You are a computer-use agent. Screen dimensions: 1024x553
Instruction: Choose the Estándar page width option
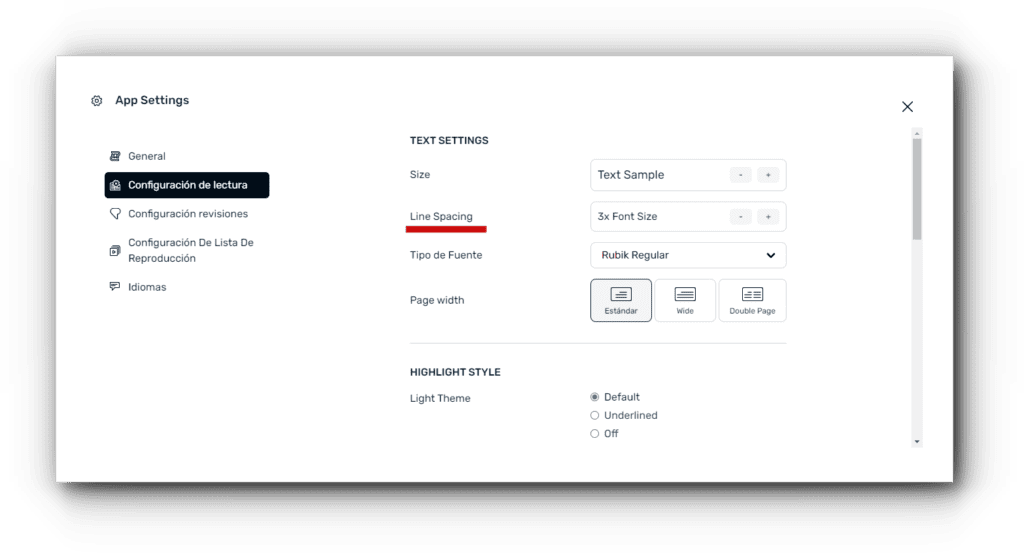(x=621, y=300)
